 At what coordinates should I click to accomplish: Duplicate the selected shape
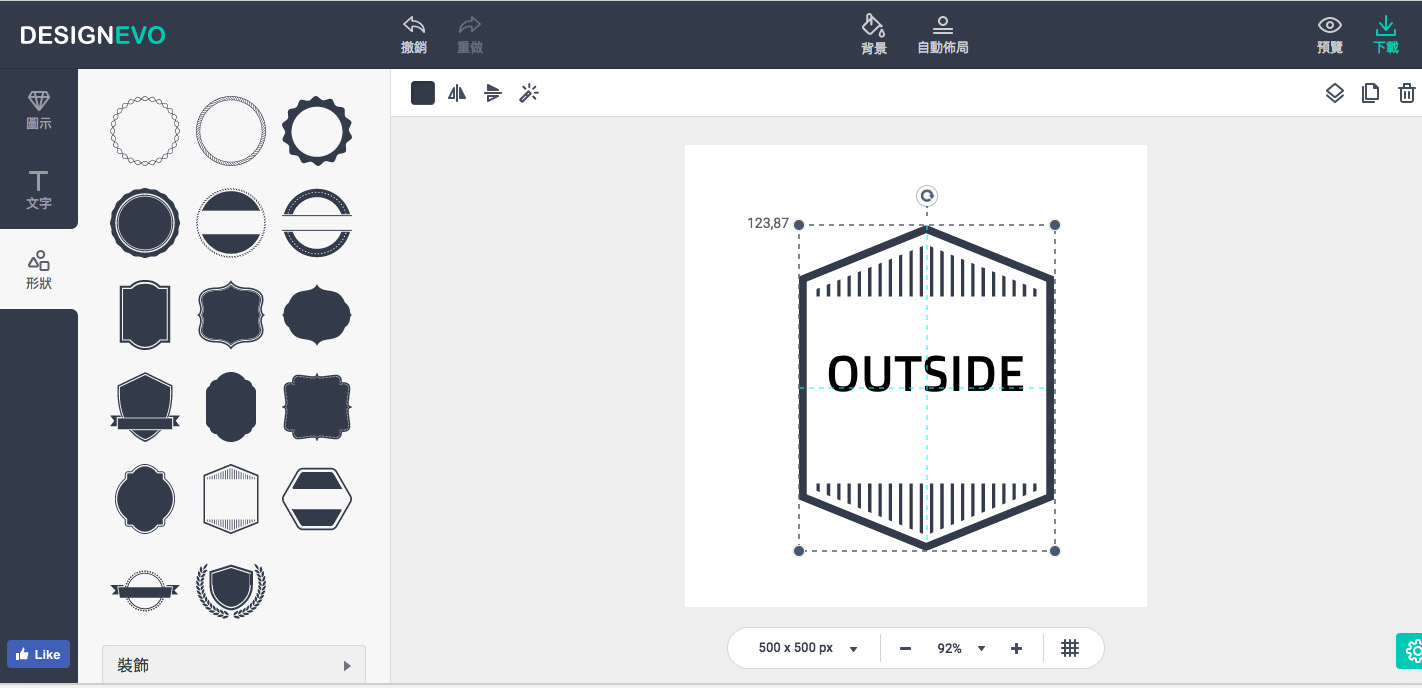click(1370, 93)
